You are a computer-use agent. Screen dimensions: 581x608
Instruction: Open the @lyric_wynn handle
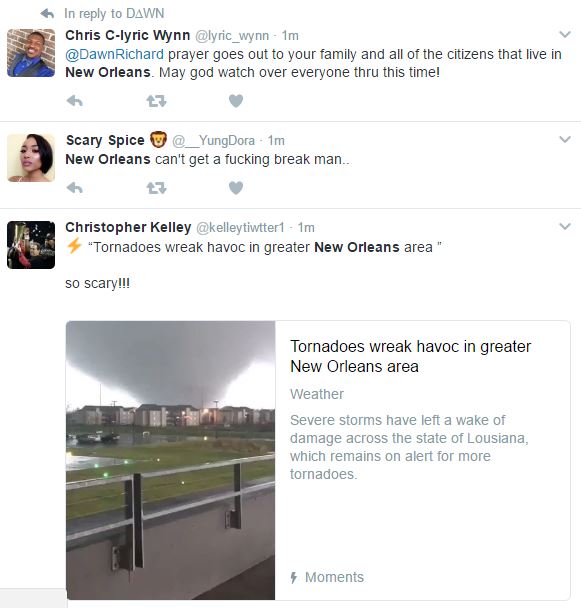coord(232,36)
